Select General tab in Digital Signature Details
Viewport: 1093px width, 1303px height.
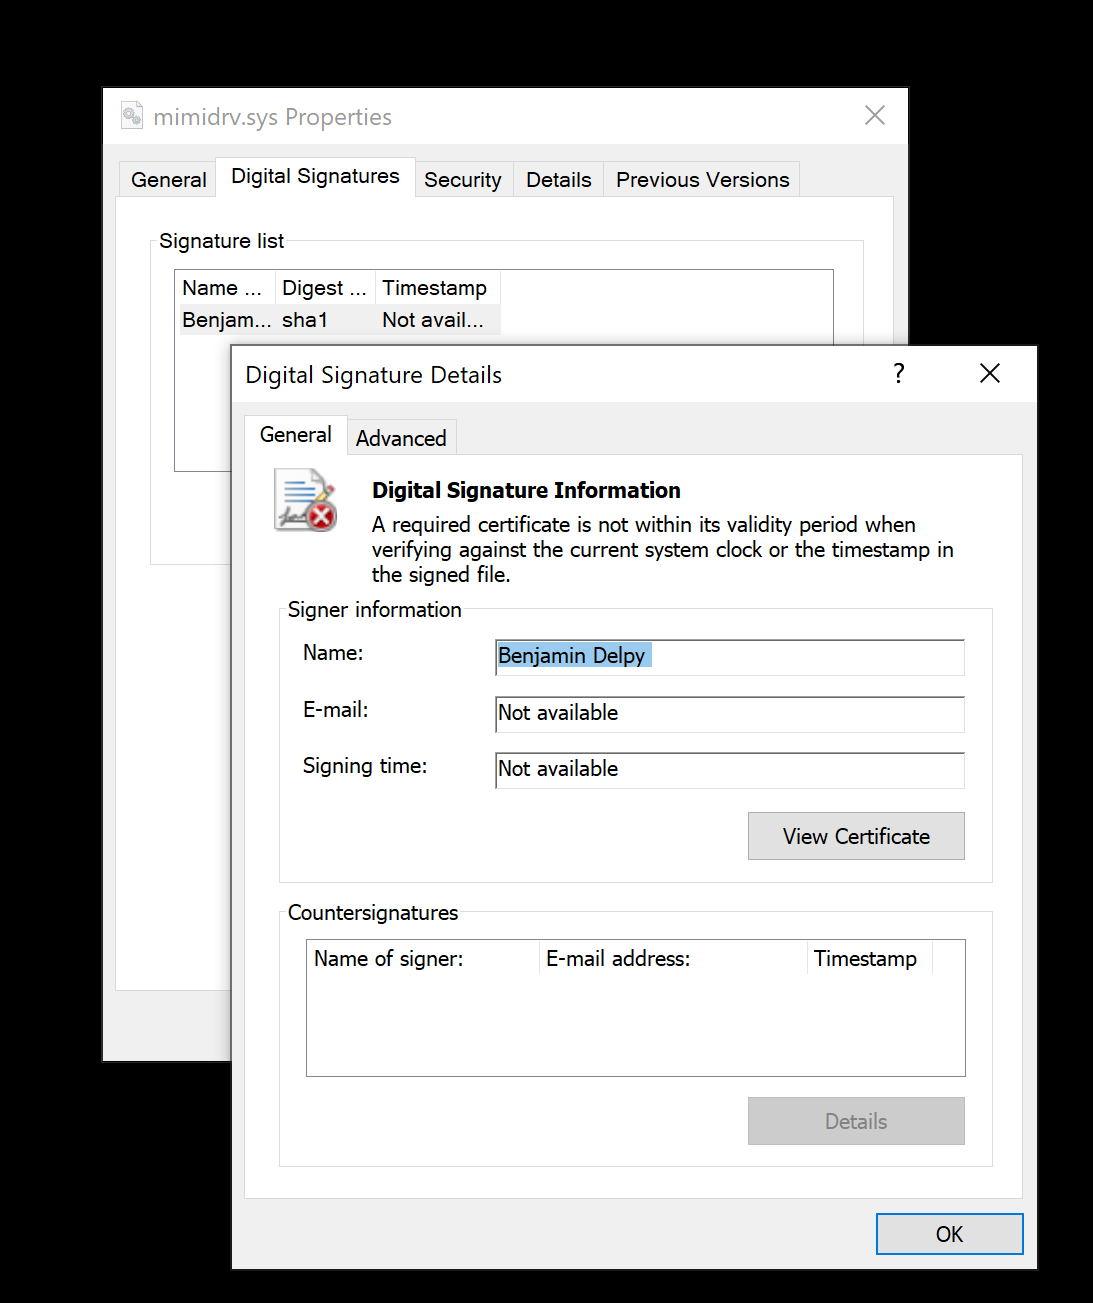(x=295, y=435)
